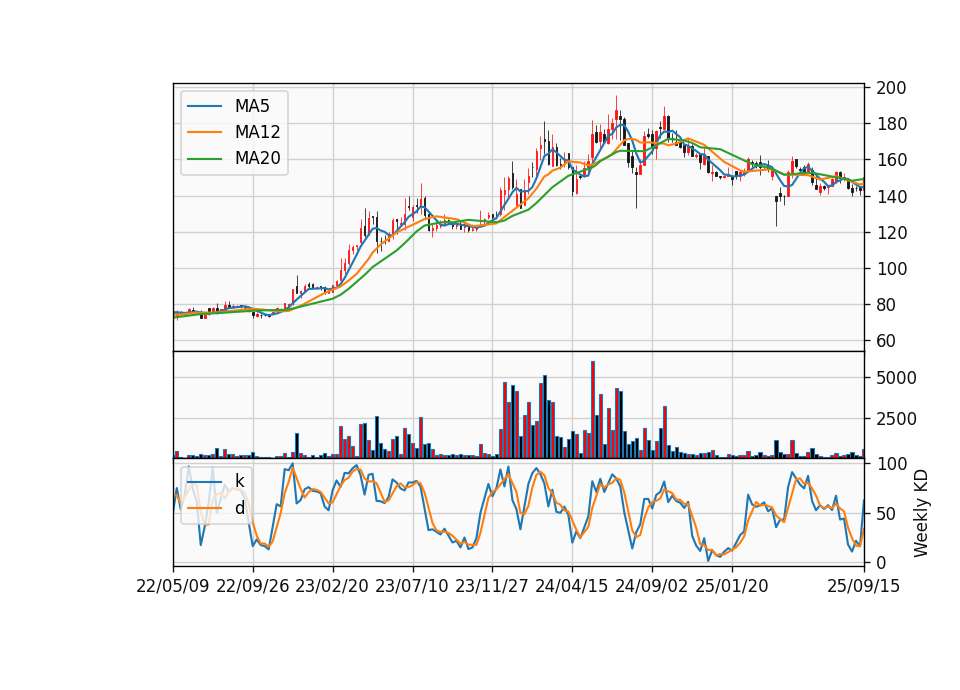Click the 23/11/27 date tick label
960x690 pixels.
pos(492,586)
